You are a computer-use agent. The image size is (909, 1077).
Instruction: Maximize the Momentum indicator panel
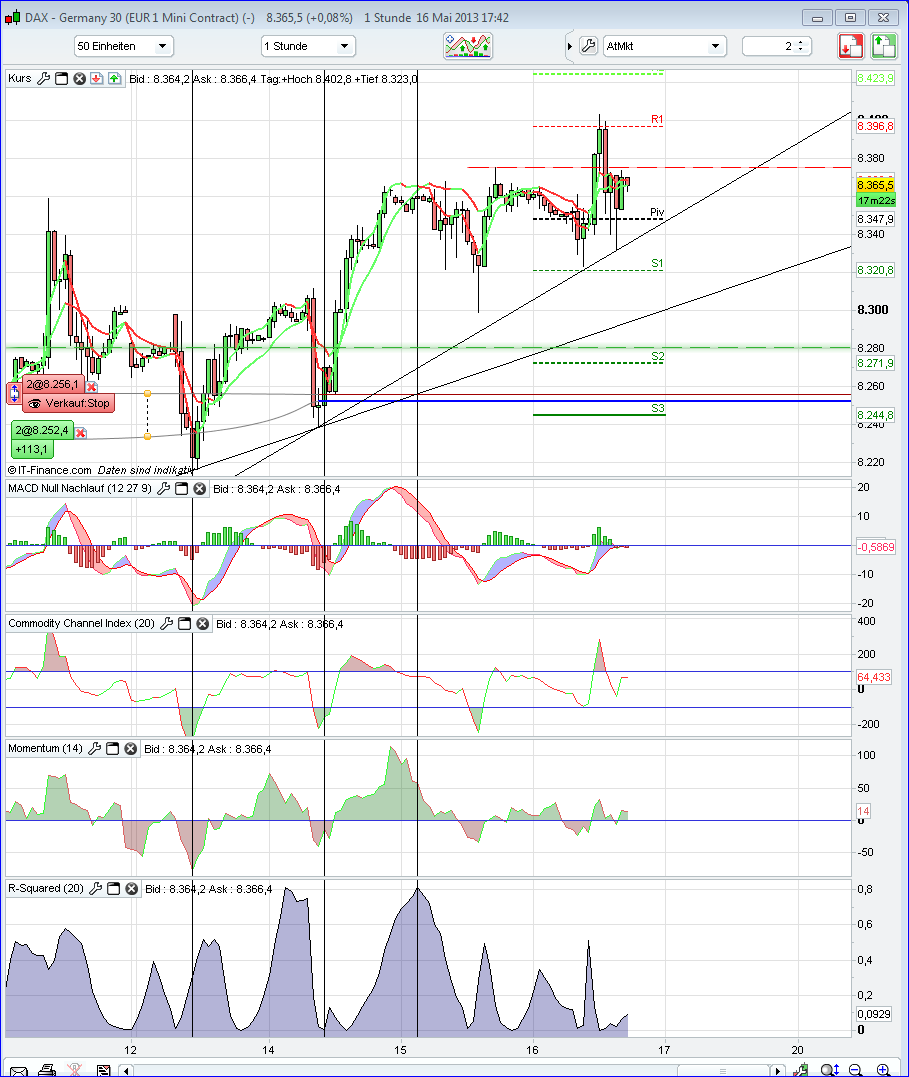pyautogui.click(x=113, y=748)
